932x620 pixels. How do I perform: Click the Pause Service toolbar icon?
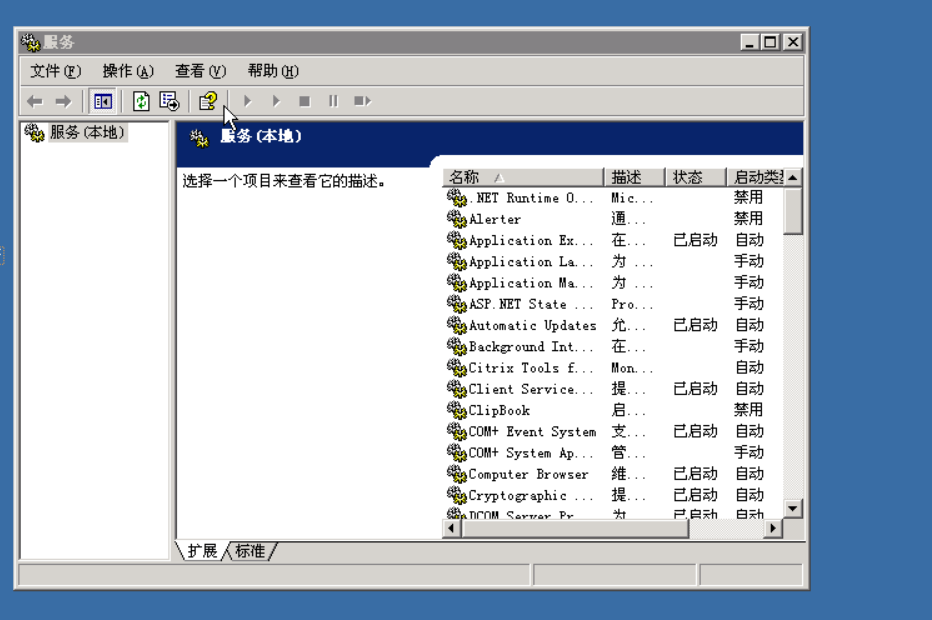click(333, 102)
